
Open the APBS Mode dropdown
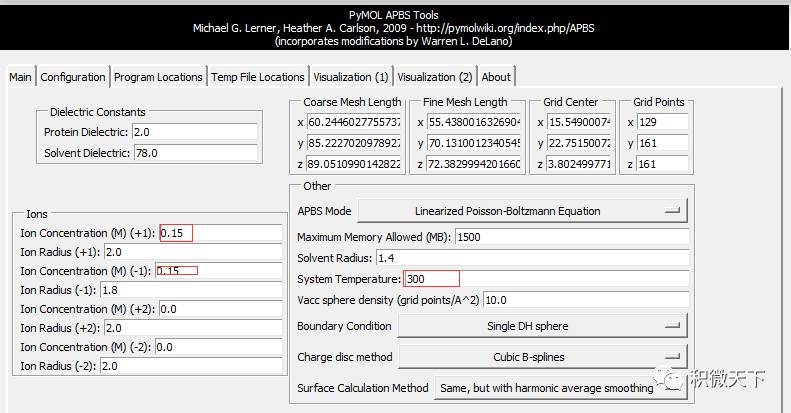[x=522, y=211]
